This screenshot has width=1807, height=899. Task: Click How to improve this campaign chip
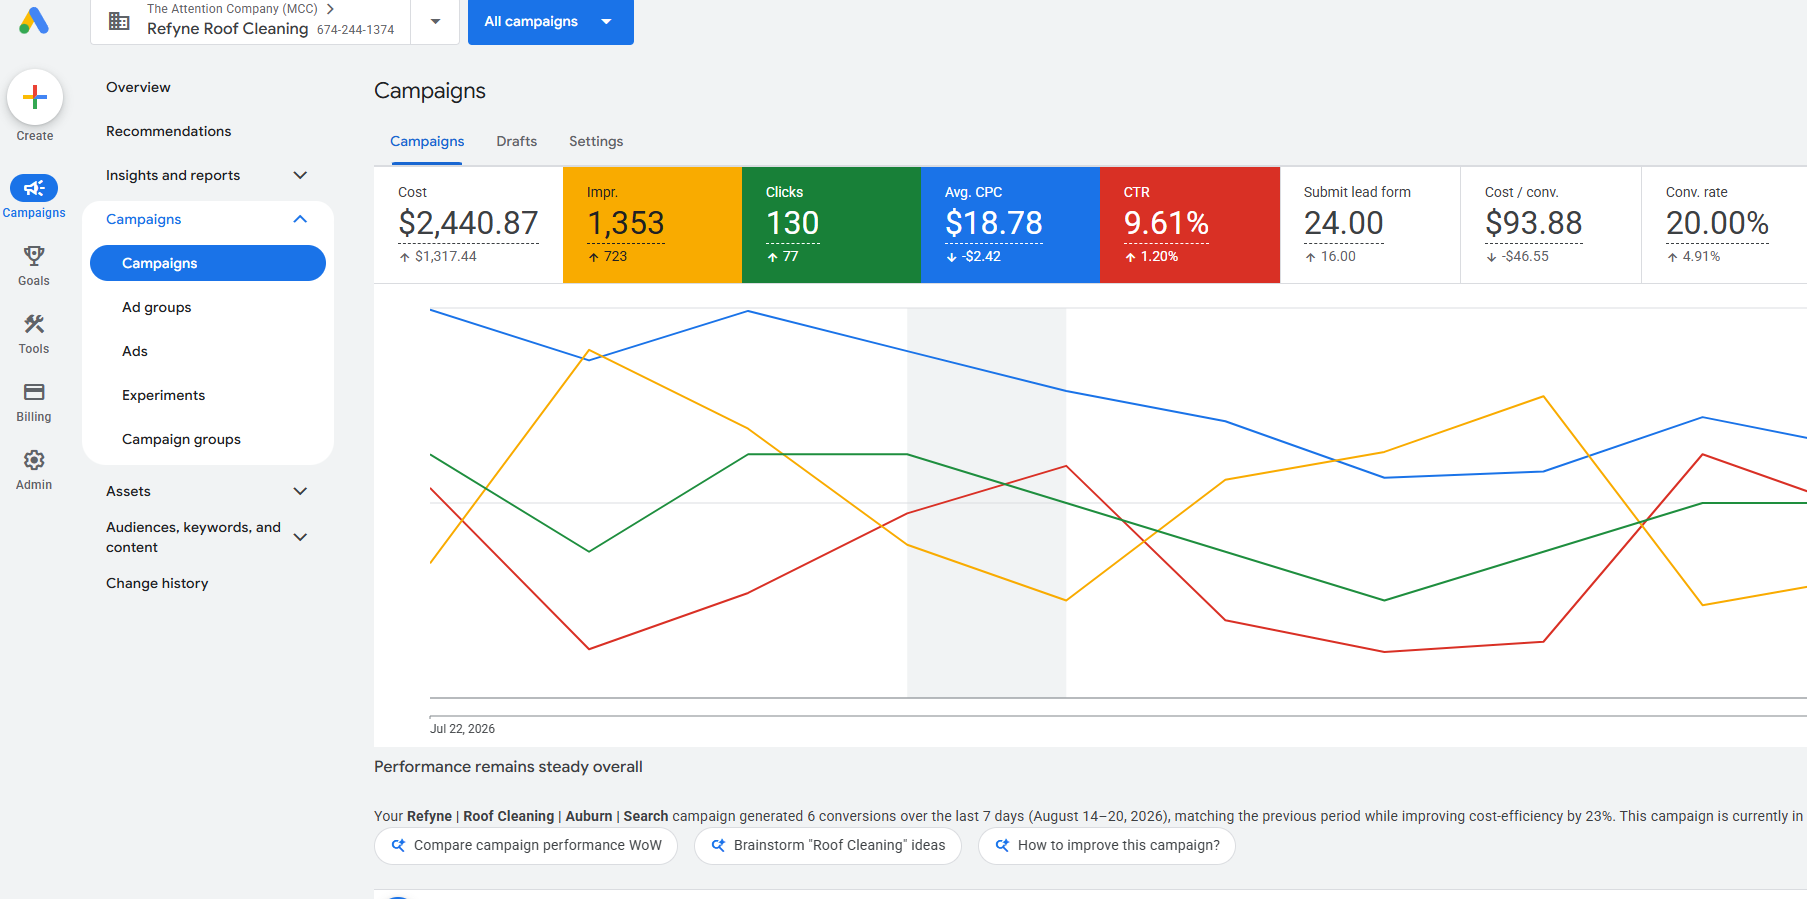point(1107,845)
